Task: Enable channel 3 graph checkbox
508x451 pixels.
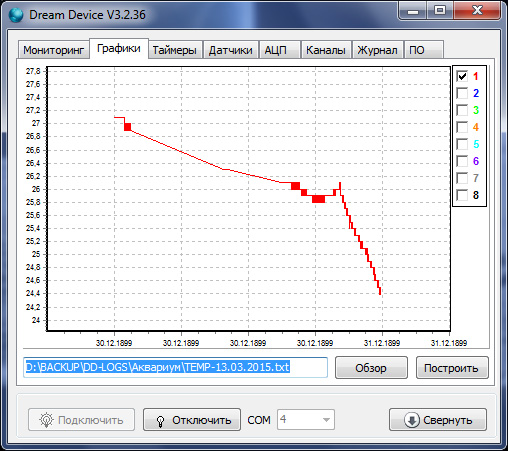Action: click(x=462, y=110)
